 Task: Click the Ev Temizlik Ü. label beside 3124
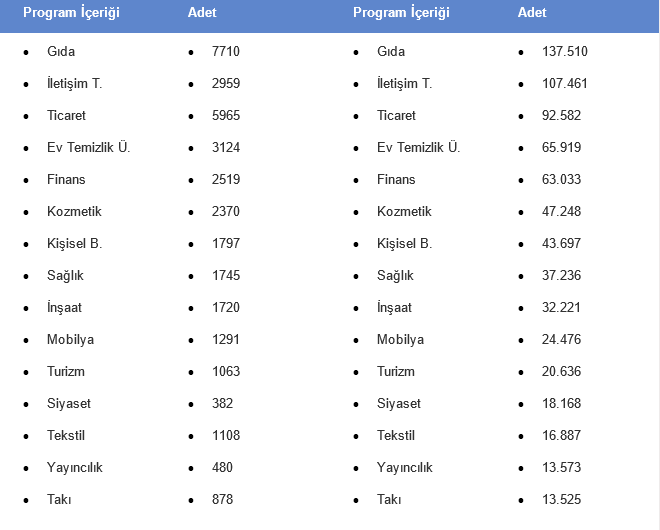coord(89,147)
